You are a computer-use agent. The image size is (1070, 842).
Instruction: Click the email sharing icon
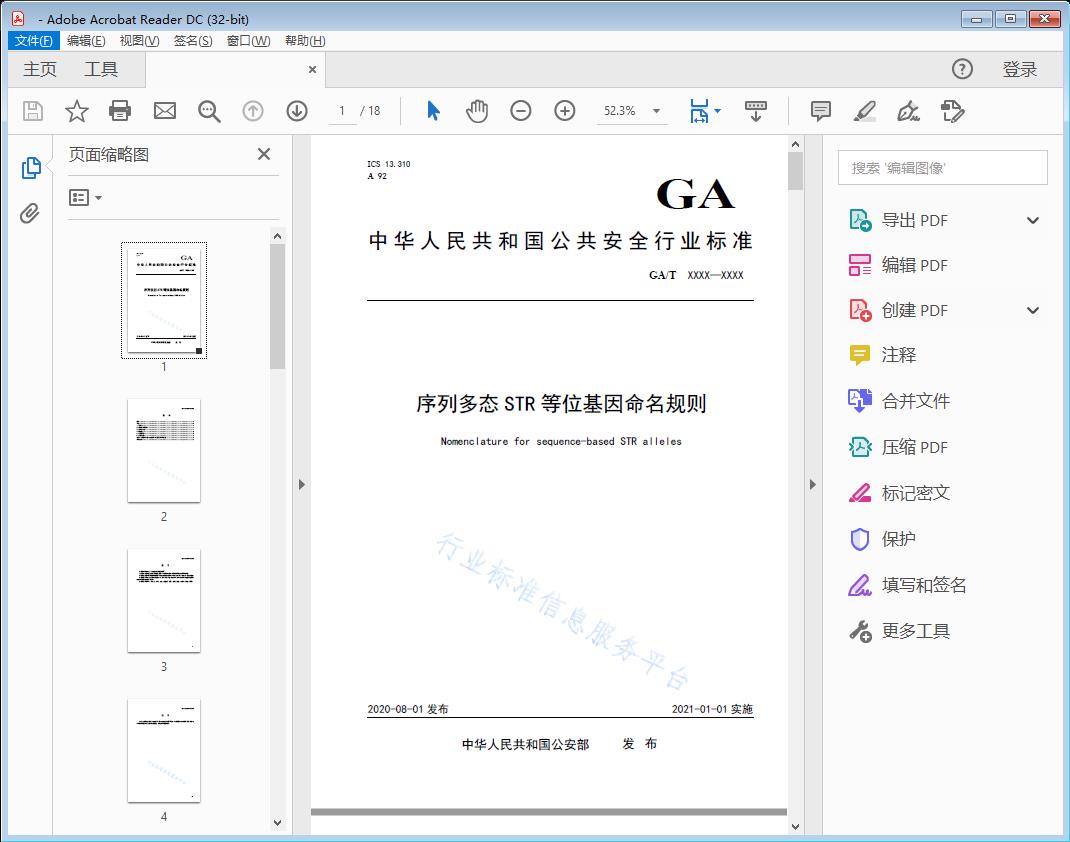click(164, 111)
